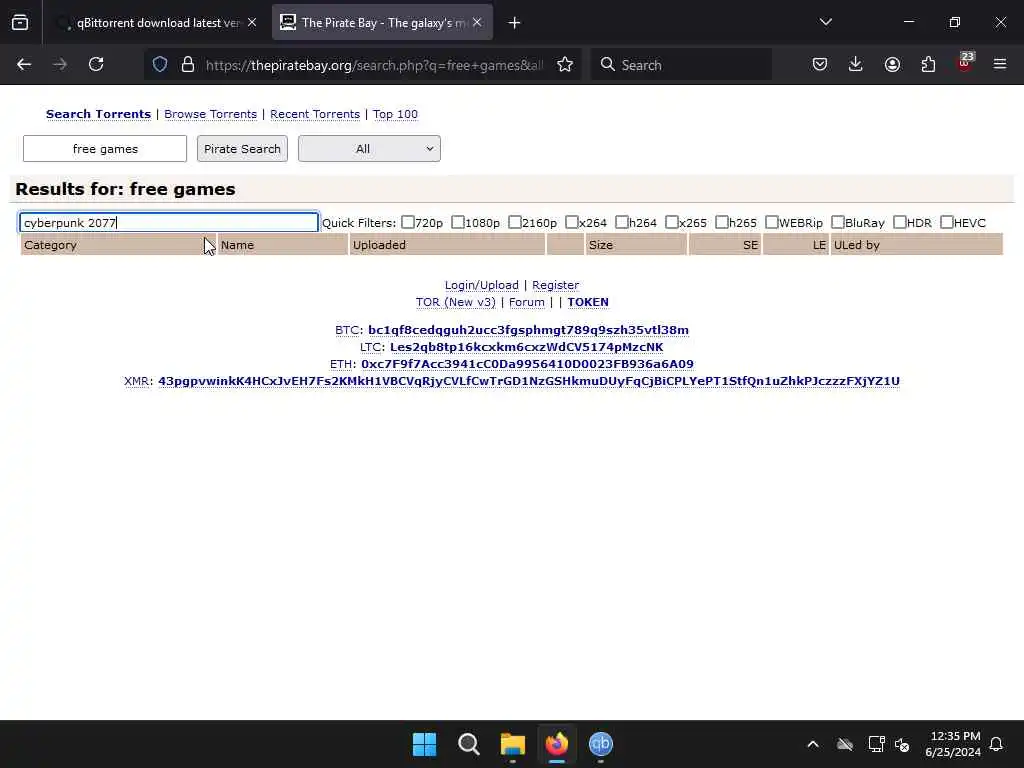Image resolution: width=1024 pixels, height=768 pixels.
Task: Close the qBittorrent download tab
Action: 252,23
